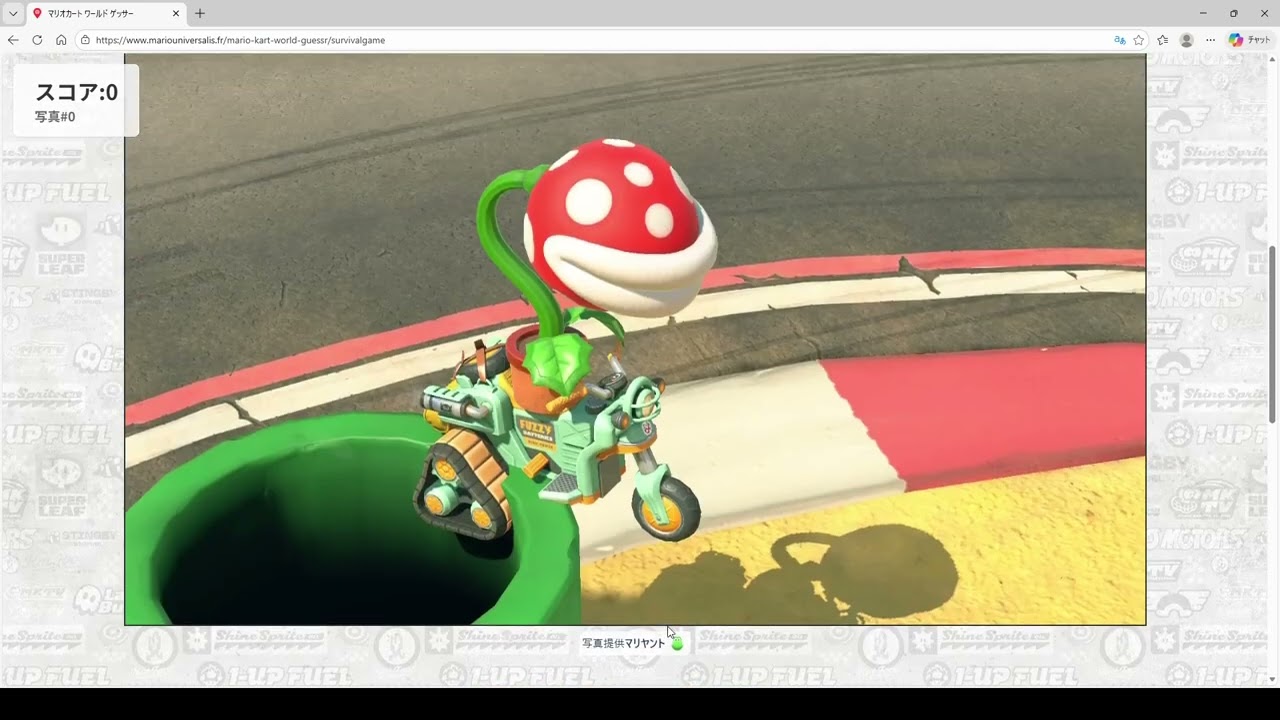Open the Copilot チャット button
Screen dimensions: 1280x720
pyautogui.click(x=1250, y=40)
